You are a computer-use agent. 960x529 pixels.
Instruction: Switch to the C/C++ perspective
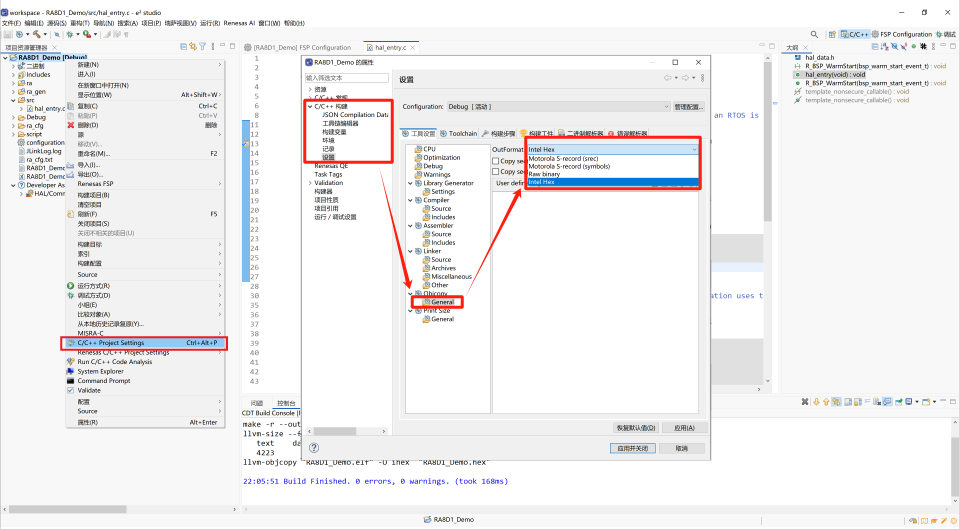855,34
